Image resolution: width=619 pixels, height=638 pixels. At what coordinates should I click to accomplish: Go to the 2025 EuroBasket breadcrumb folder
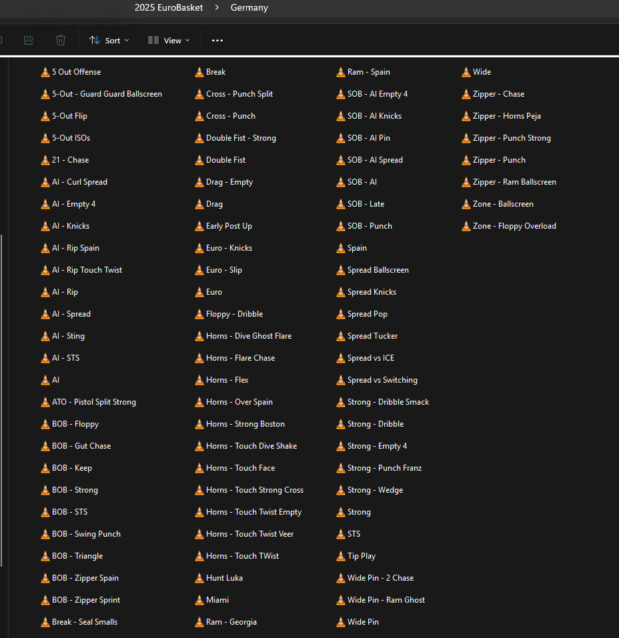pos(168,8)
